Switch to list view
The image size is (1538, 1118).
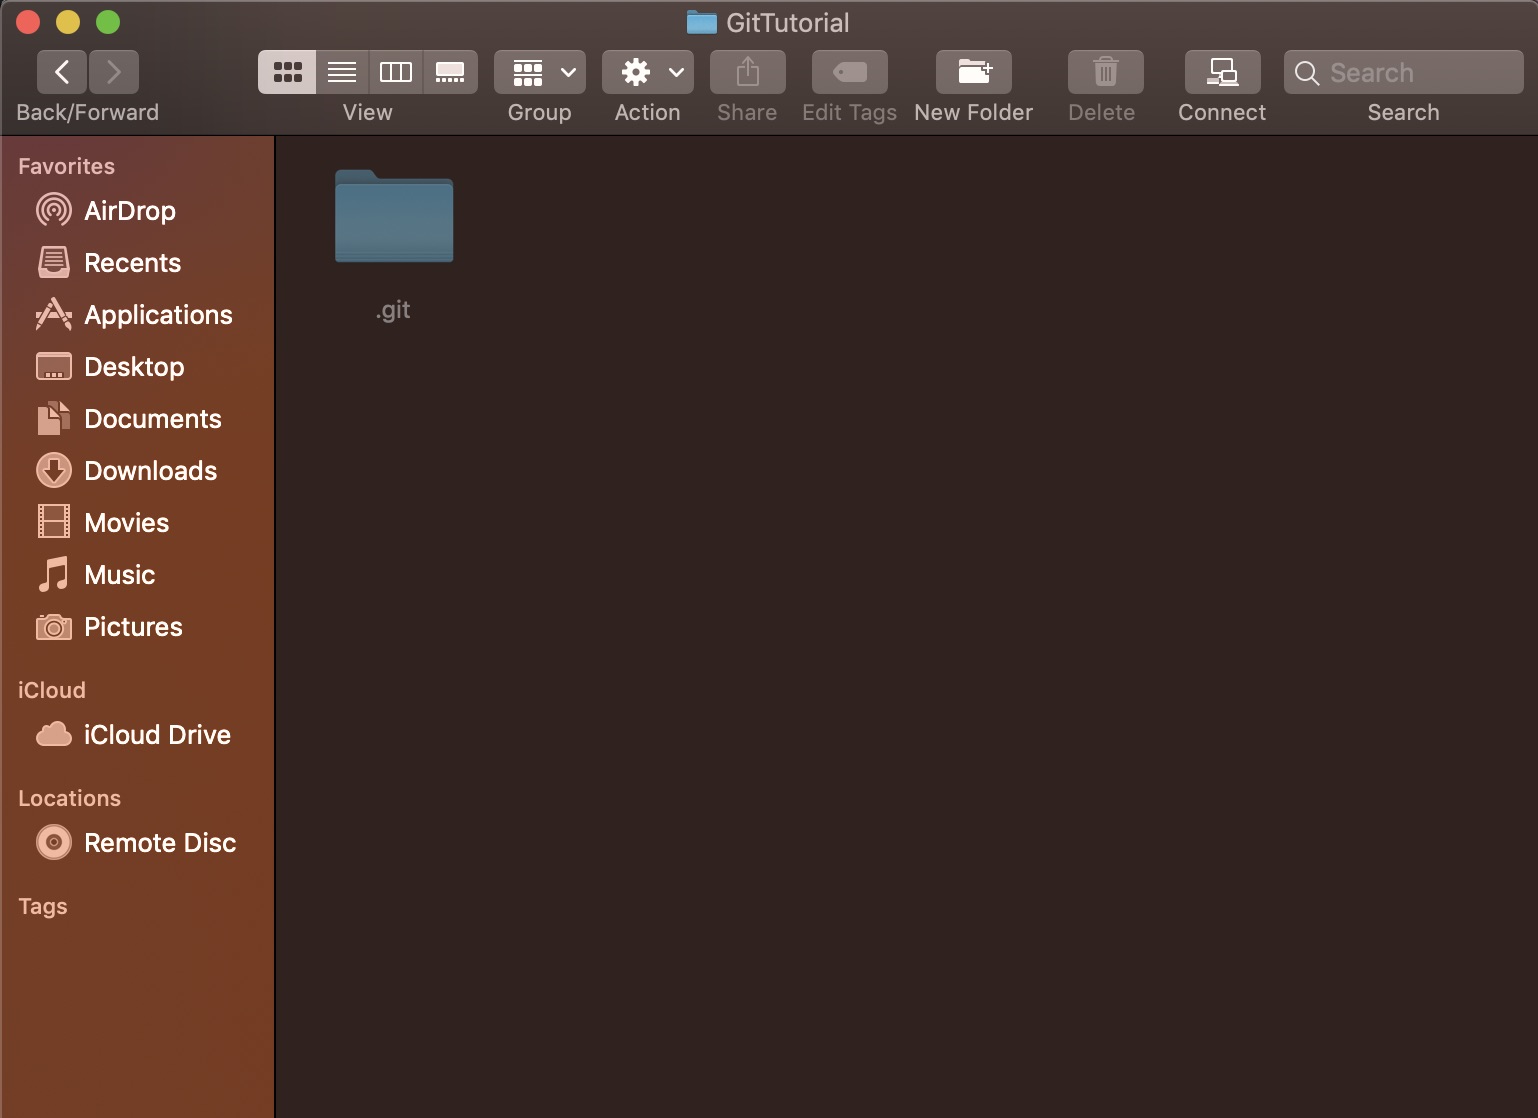pos(342,72)
